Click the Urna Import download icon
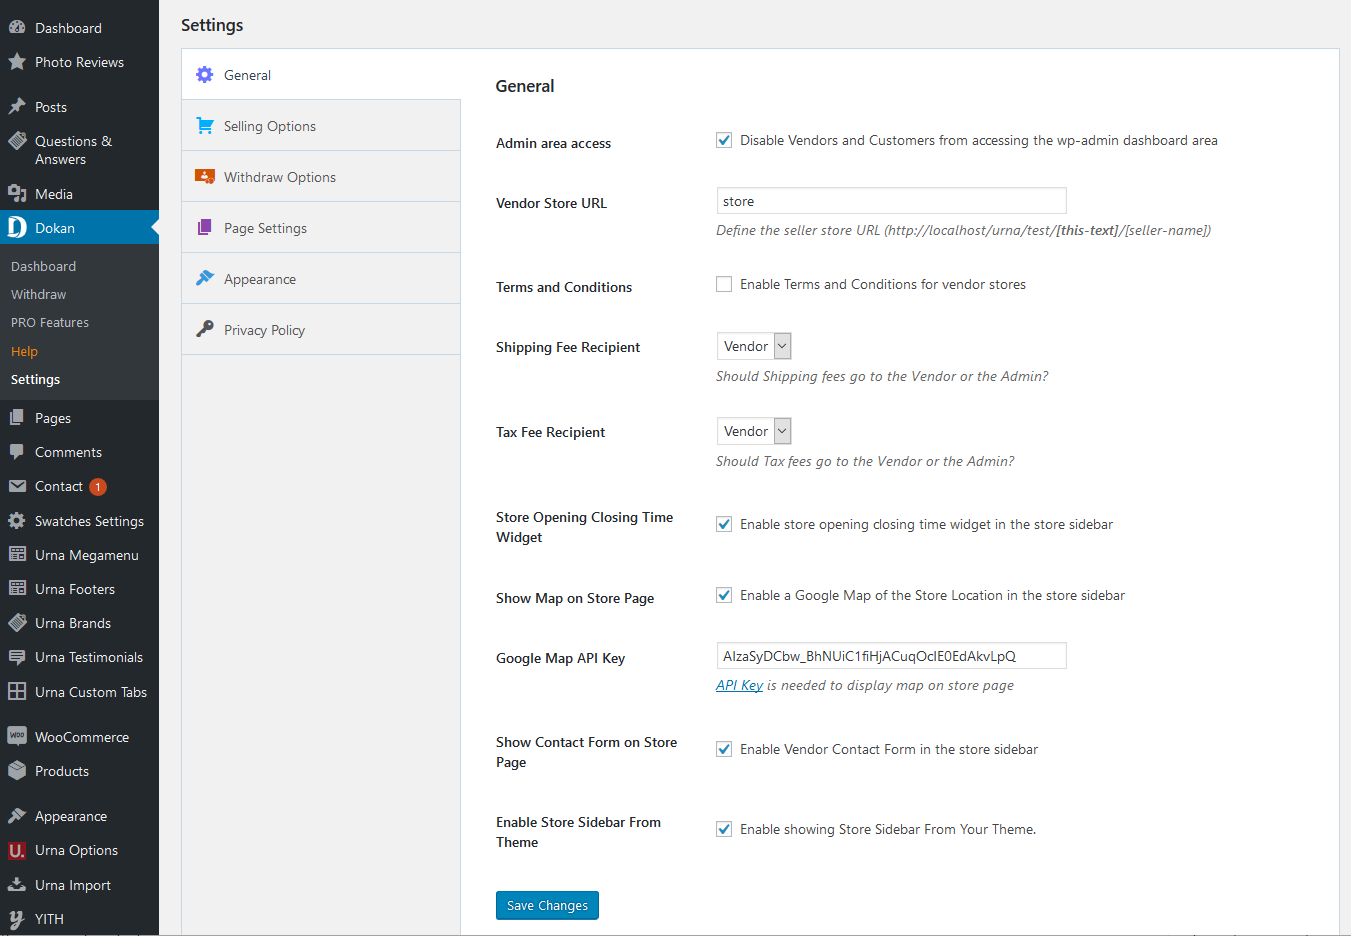Viewport: 1351px width, 936px height. pos(17,885)
